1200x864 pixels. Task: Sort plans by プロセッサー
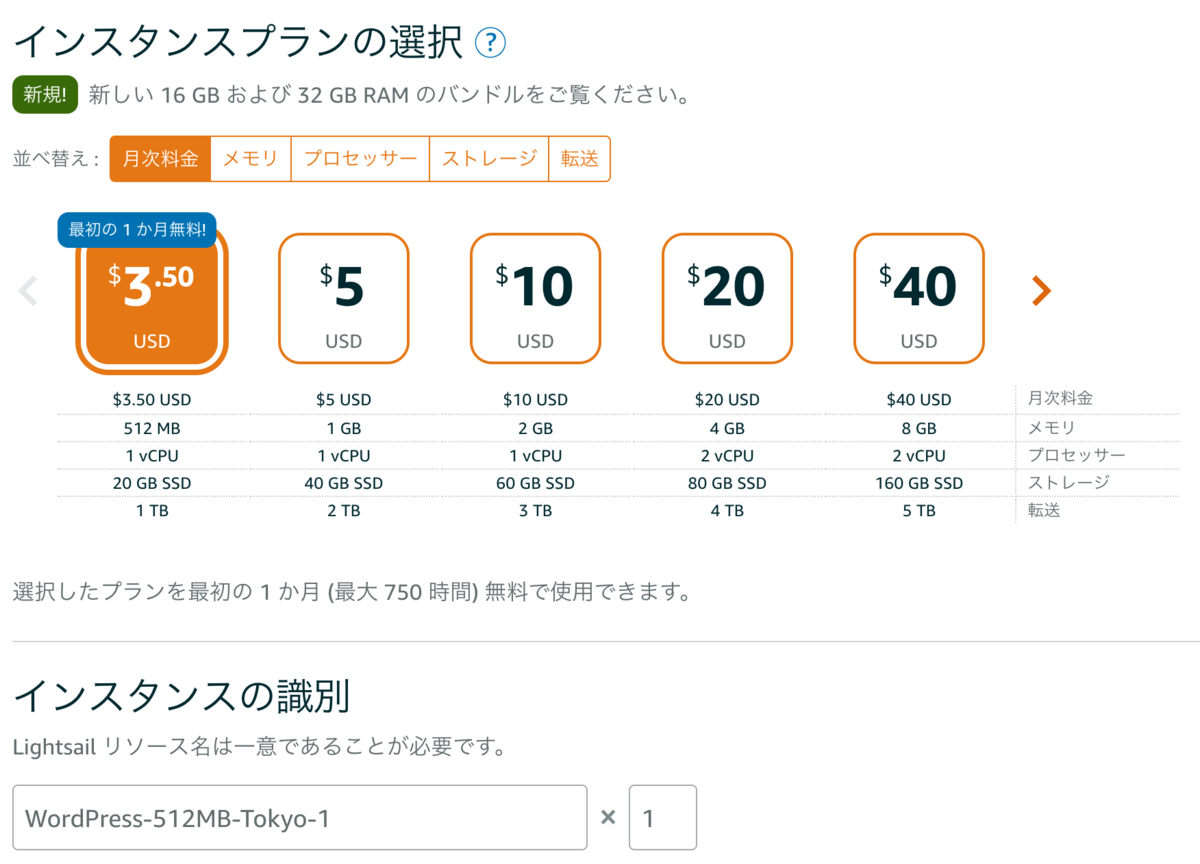[359, 158]
